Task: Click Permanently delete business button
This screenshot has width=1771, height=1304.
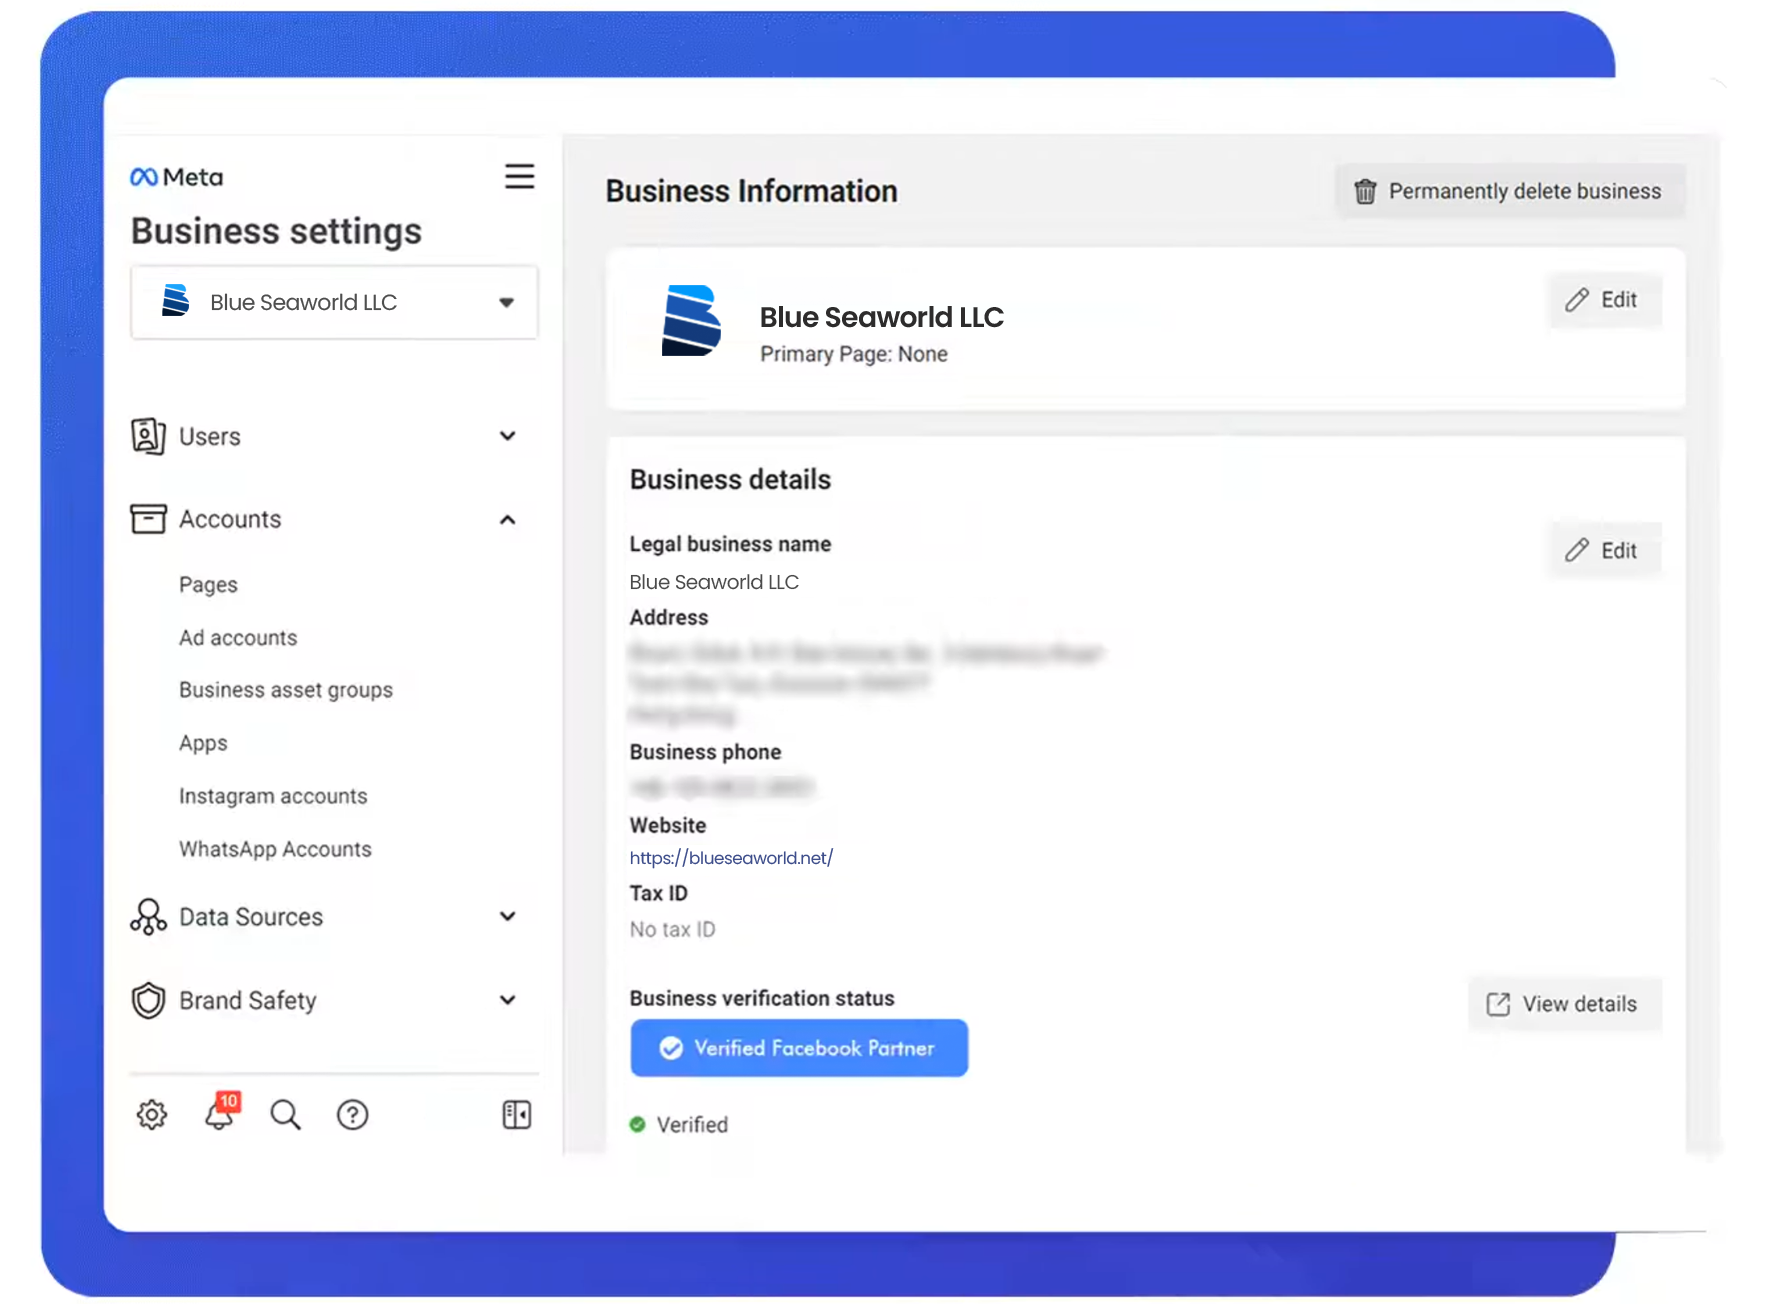Action: [1510, 191]
